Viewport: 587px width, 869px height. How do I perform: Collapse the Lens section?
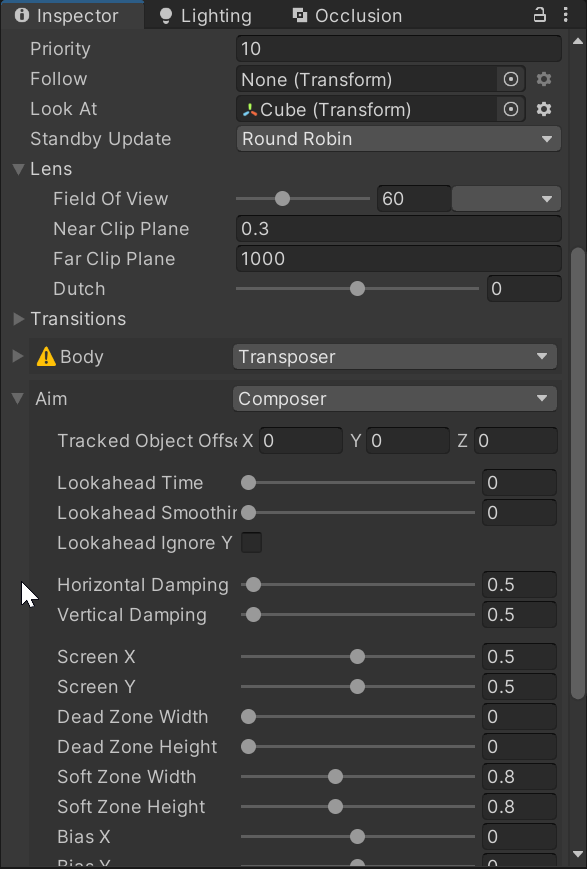18,169
